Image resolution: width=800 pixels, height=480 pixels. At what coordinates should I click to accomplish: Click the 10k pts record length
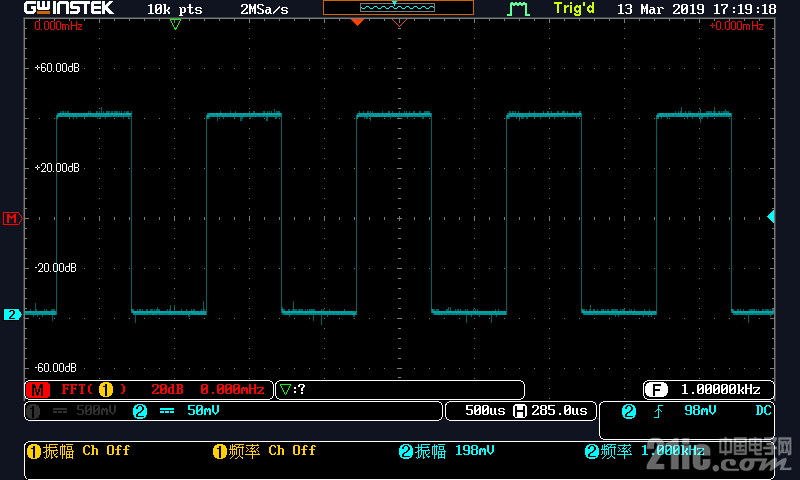click(x=174, y=9)
